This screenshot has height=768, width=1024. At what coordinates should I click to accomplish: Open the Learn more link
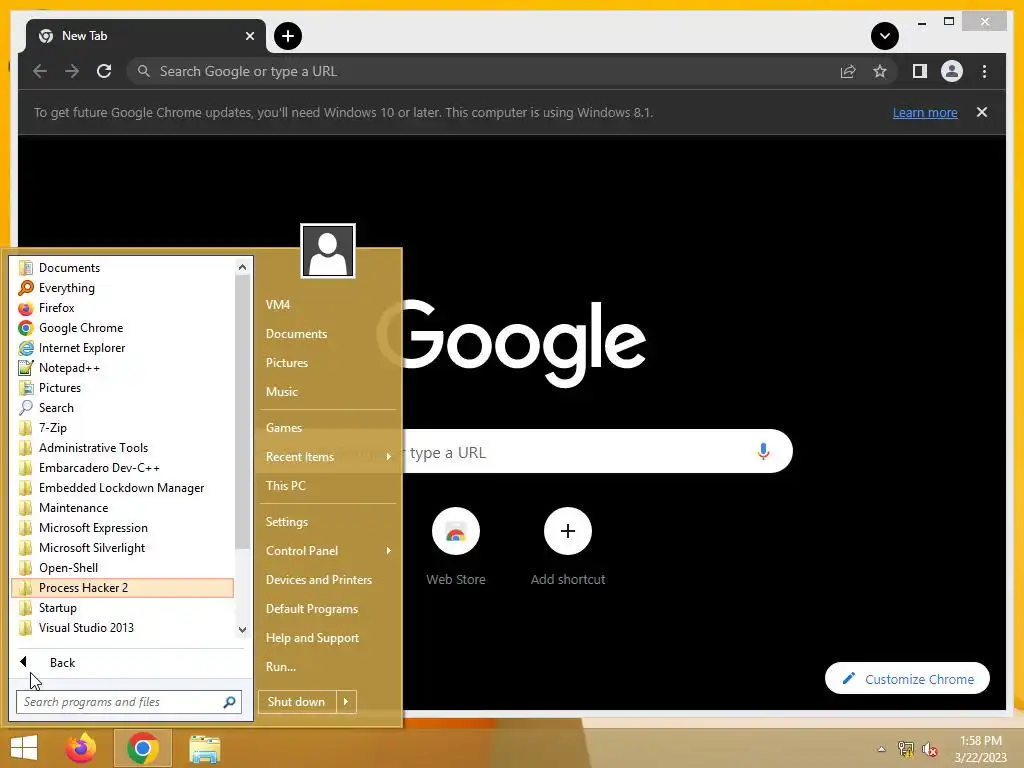pyautogui.click(x=925, y=112)
